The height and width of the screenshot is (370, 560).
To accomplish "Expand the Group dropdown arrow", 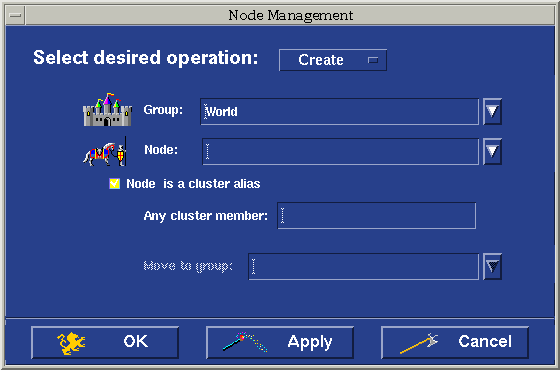I will 492,111.
